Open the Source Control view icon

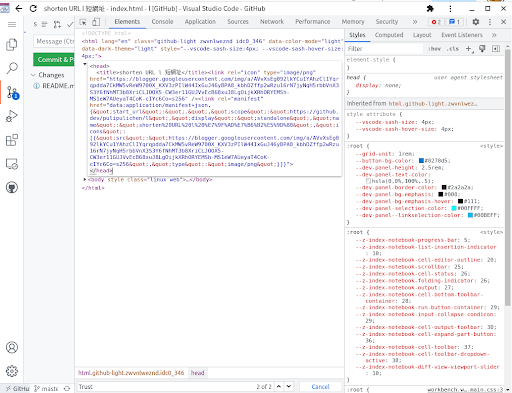pos(12,92)
